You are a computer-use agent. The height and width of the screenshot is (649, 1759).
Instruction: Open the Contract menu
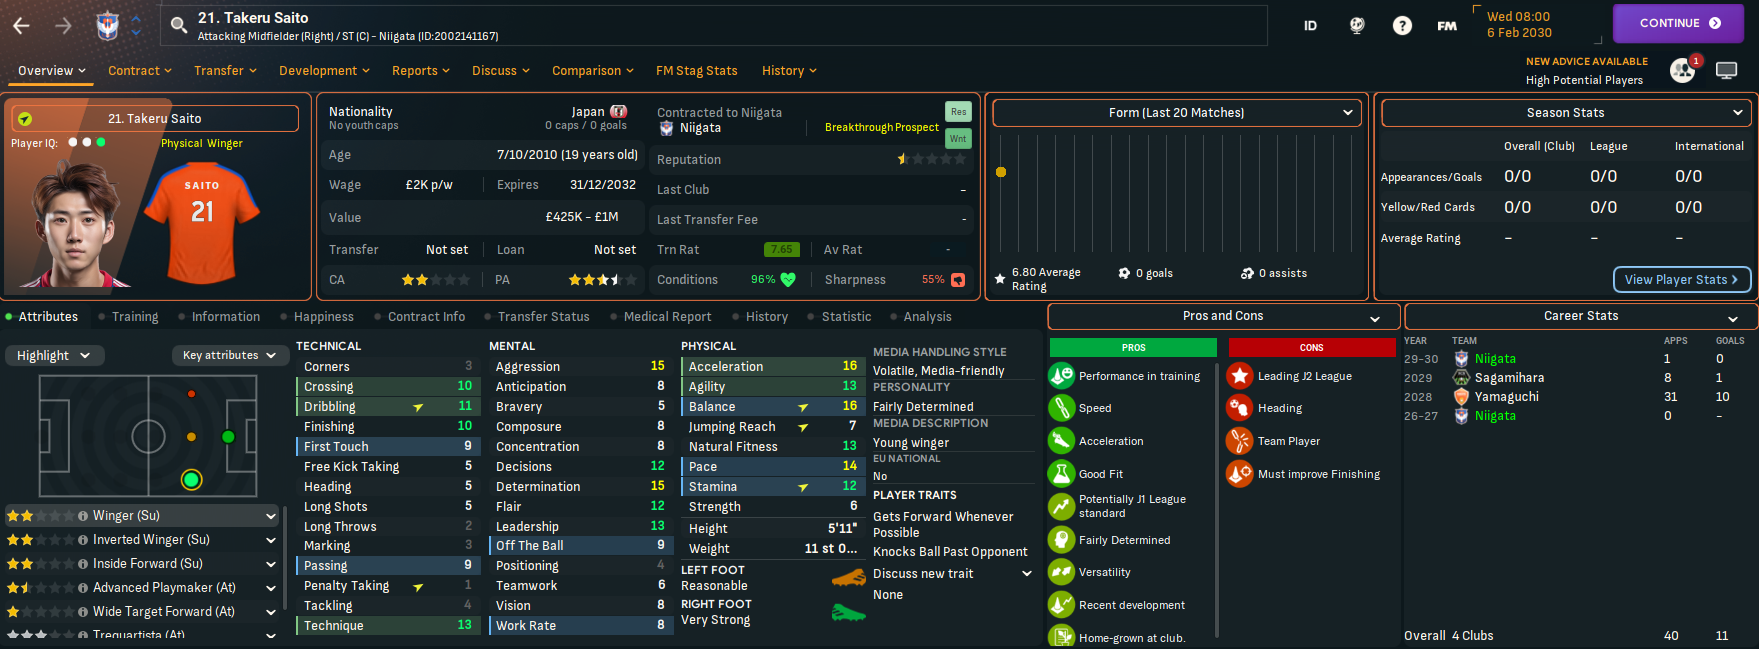139,71
